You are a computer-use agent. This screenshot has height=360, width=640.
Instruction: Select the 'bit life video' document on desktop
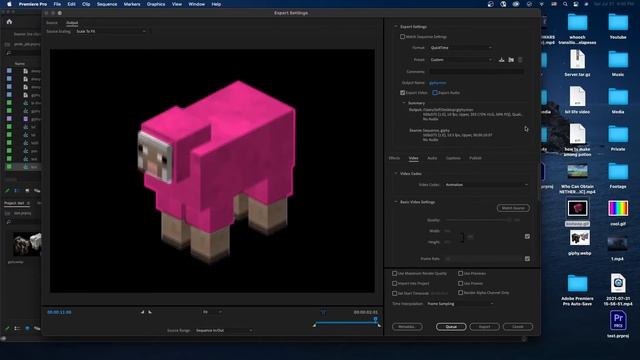577,100
